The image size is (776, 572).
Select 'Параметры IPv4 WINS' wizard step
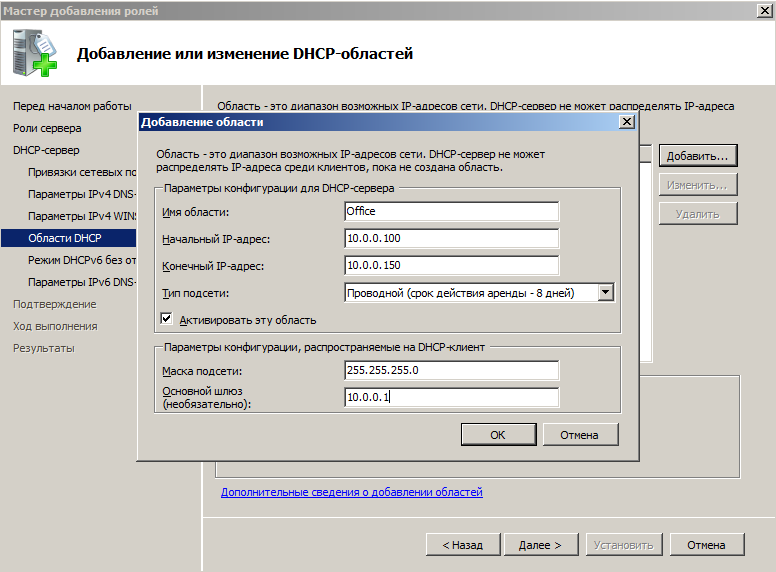pyautogui.click(x=82, y=216)
